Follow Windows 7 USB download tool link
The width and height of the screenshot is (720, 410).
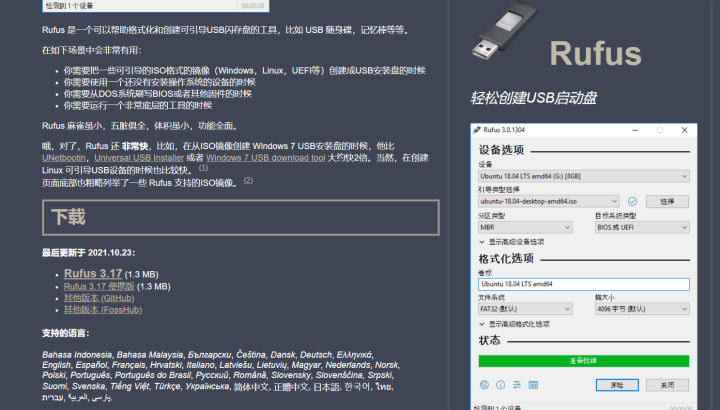pyautogui.click(x=265, y=158)
